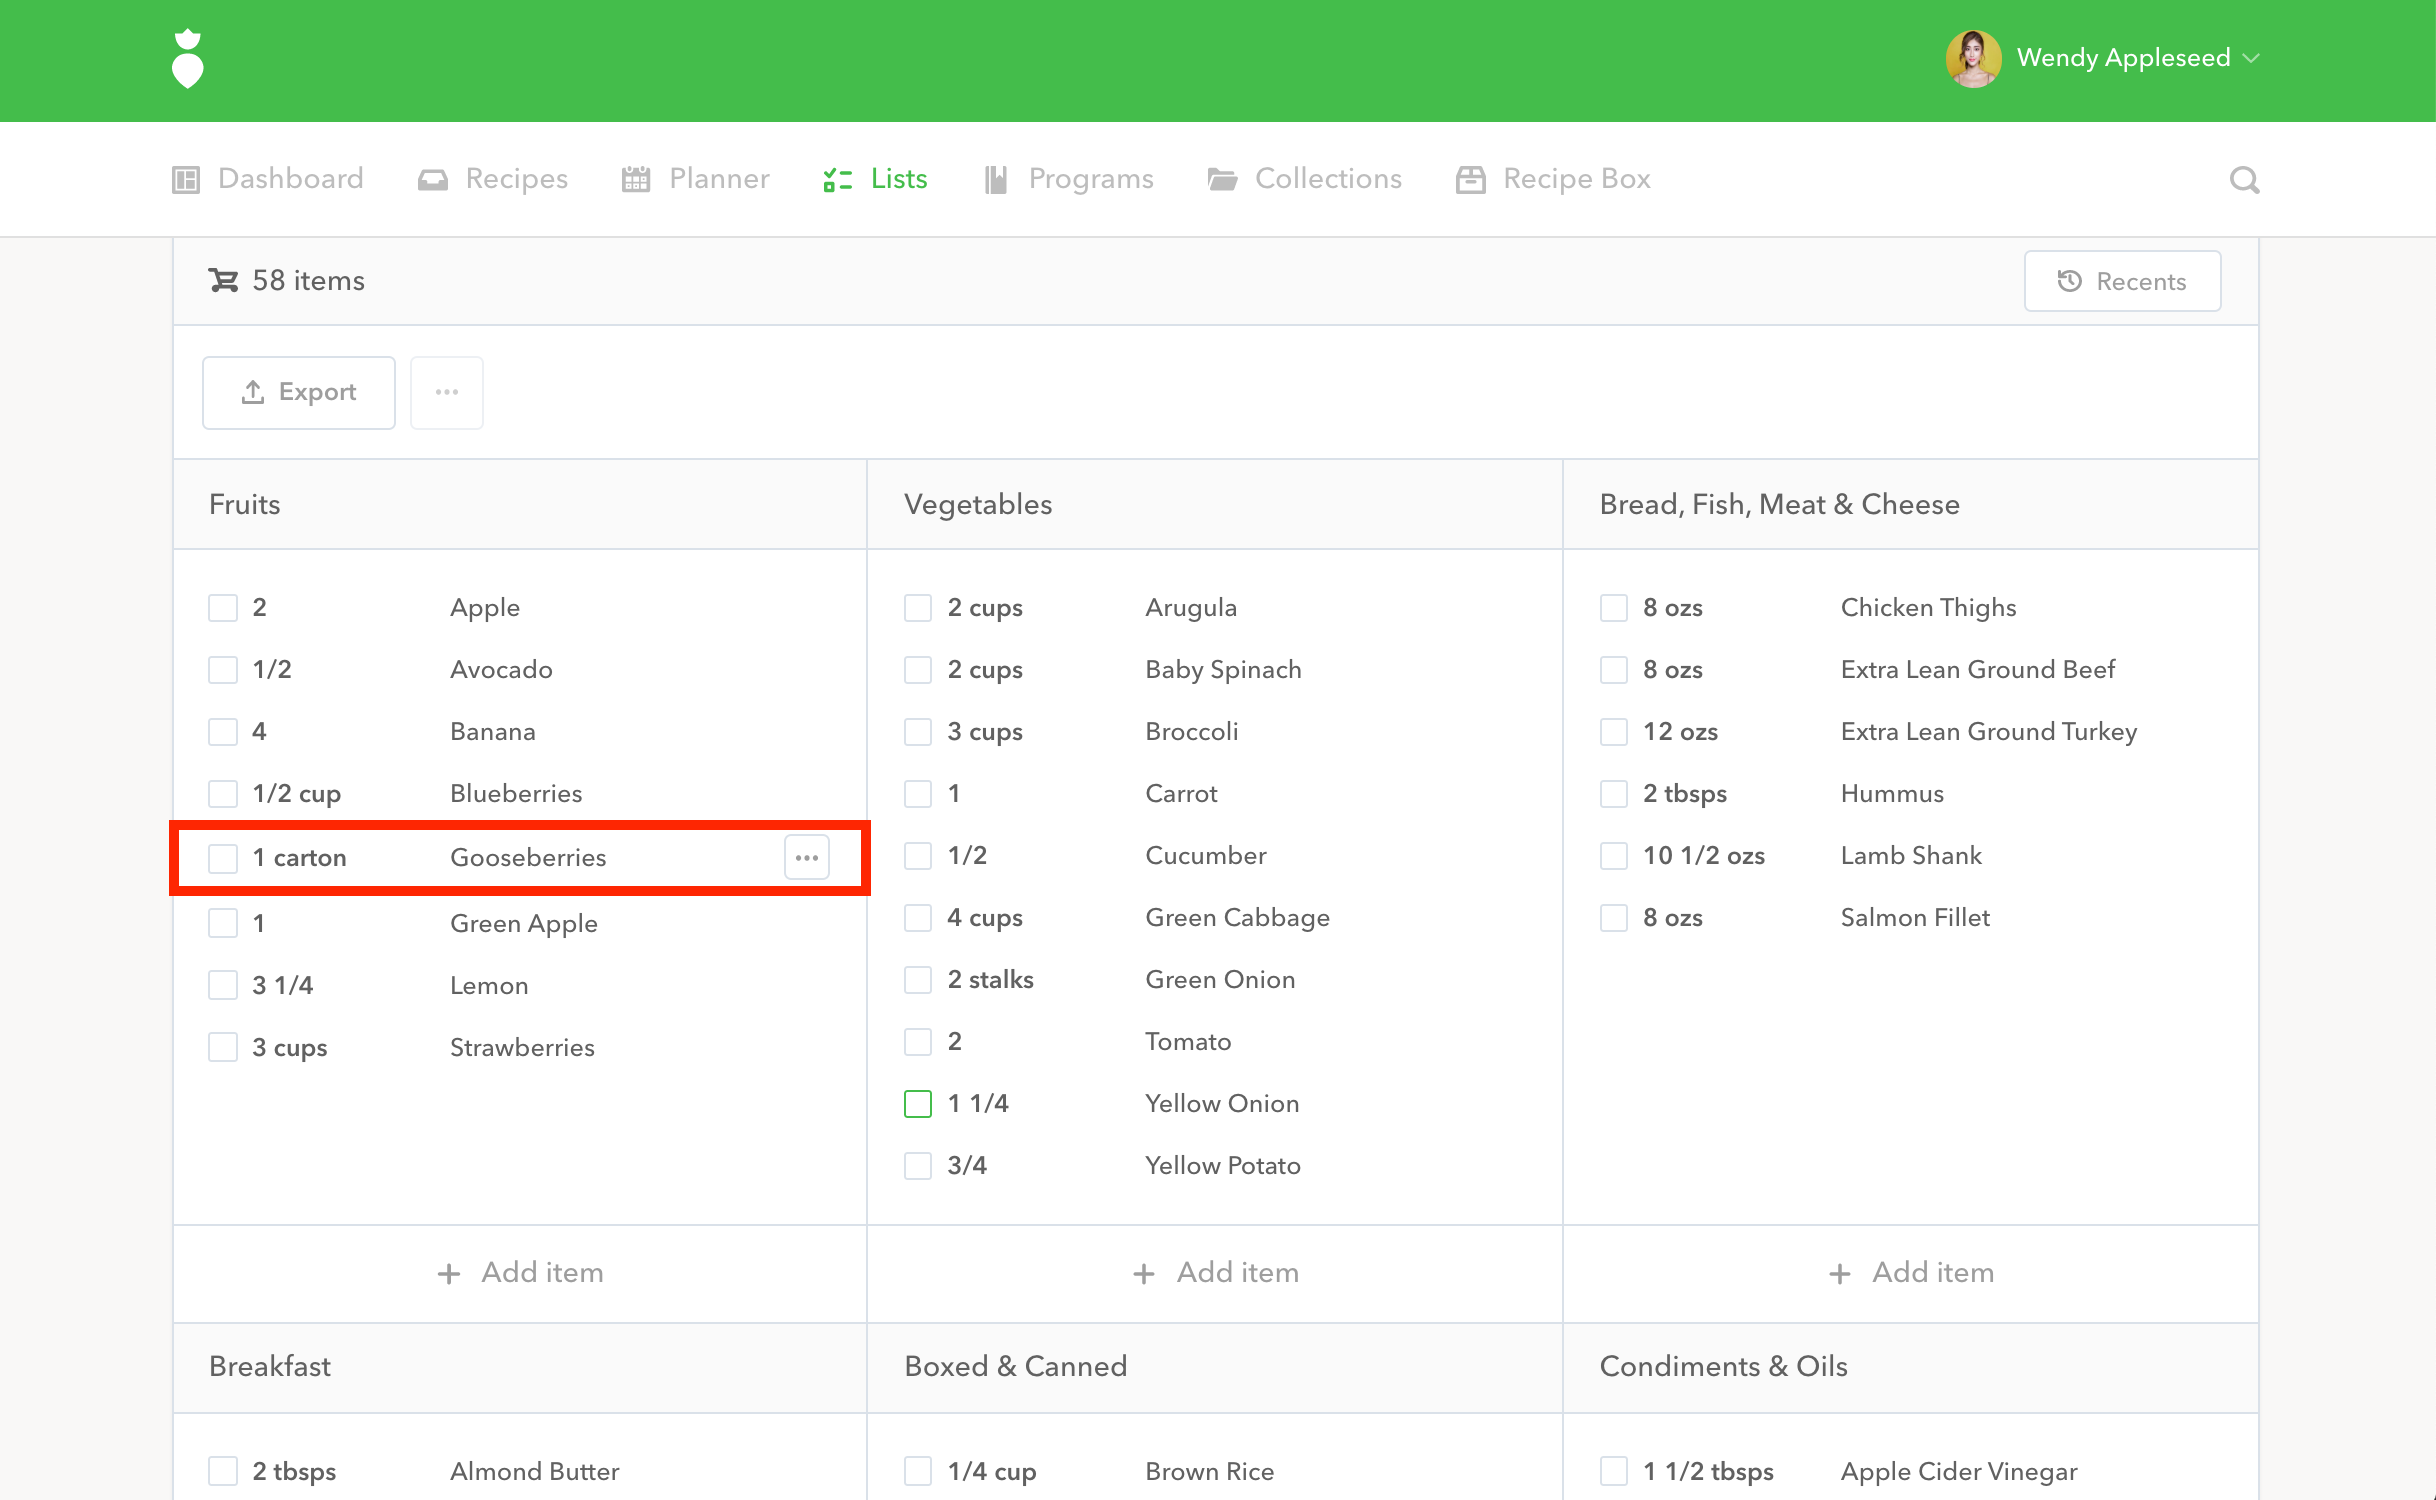This screenshot has width=2436, height=1500.
Task: Click the app logo icon
Action: tap(188, 59)
